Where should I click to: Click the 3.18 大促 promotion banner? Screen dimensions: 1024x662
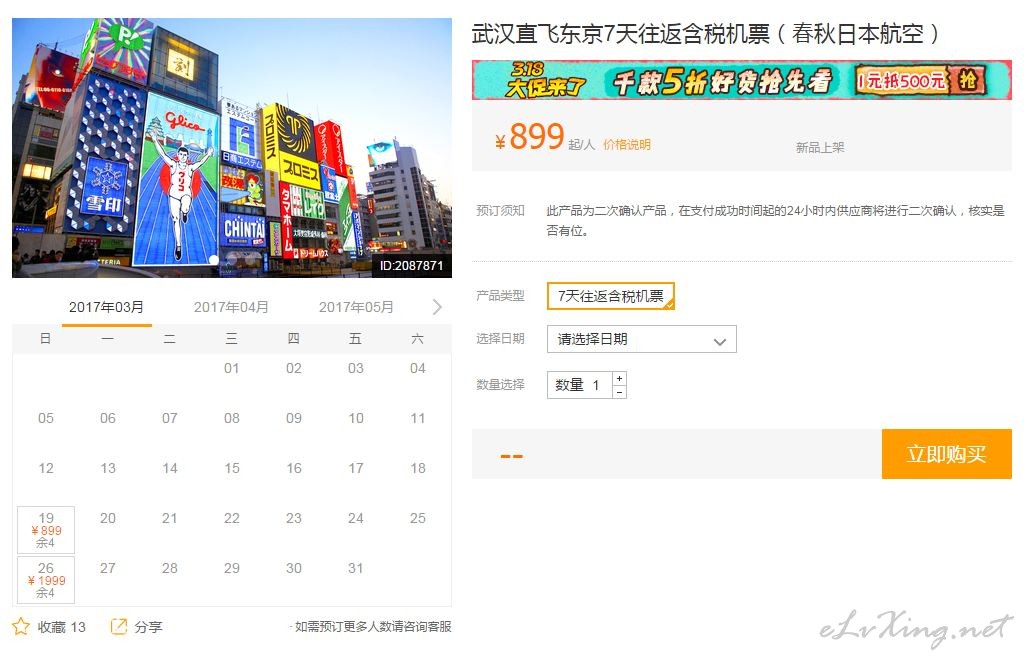coord(742,80)
